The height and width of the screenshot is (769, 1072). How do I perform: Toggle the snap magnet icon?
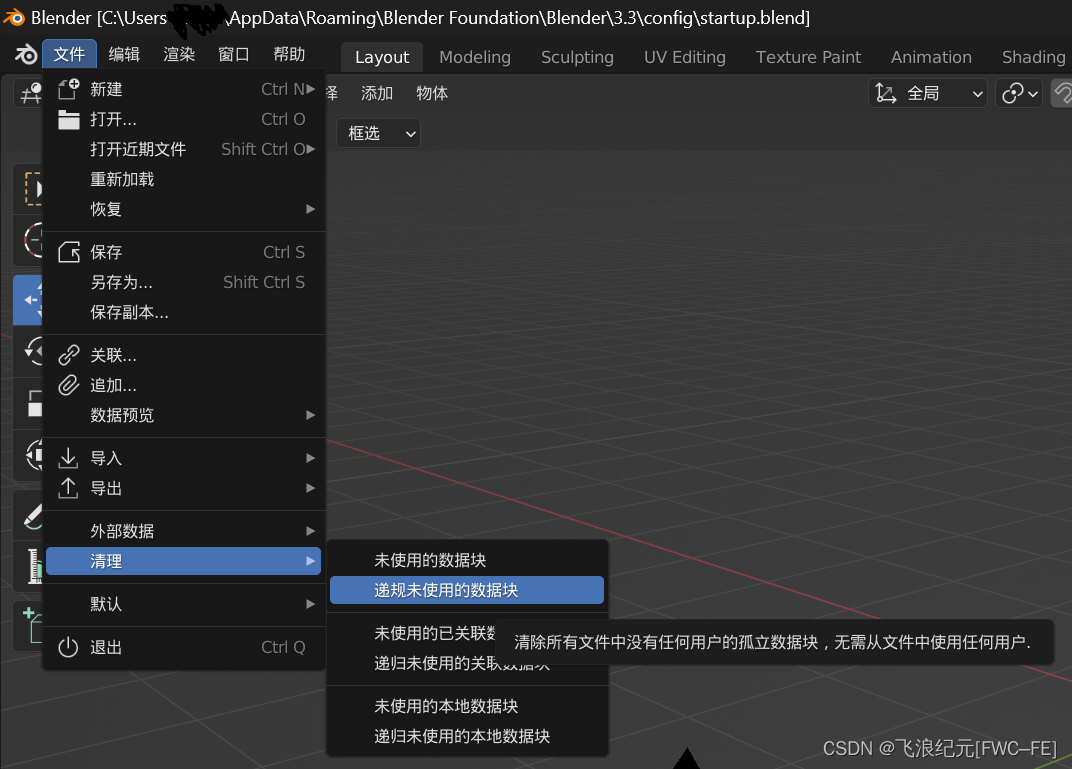pyautogui.click(x=1062, y=93)
